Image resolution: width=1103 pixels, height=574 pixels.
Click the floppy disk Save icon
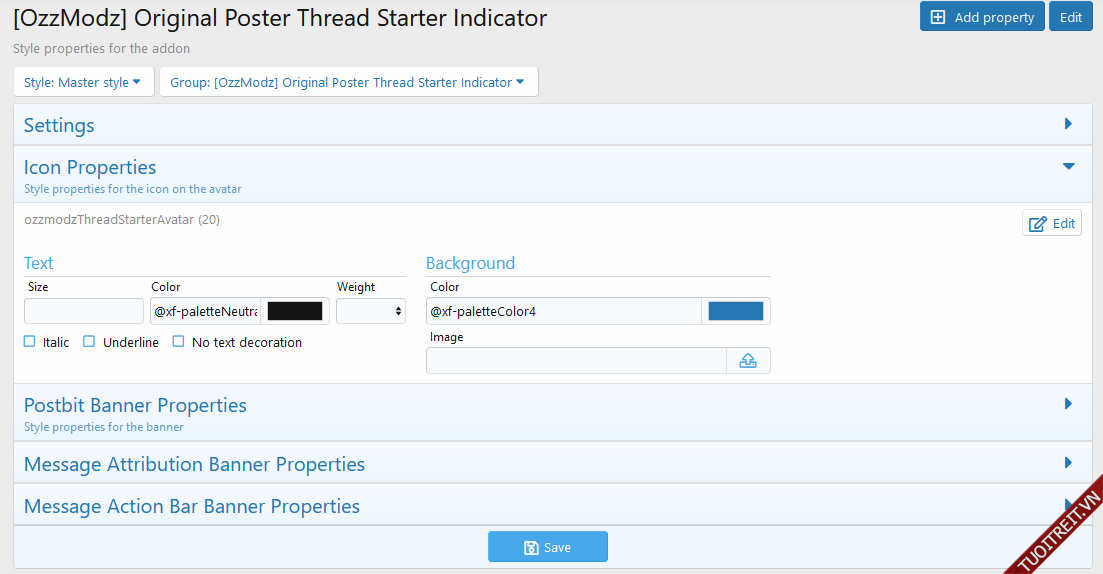(x=531, y=547)
